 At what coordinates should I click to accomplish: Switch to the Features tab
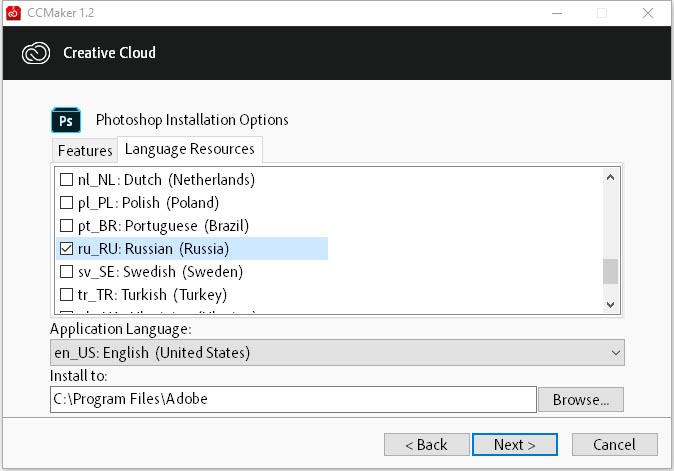coord(85,150)
